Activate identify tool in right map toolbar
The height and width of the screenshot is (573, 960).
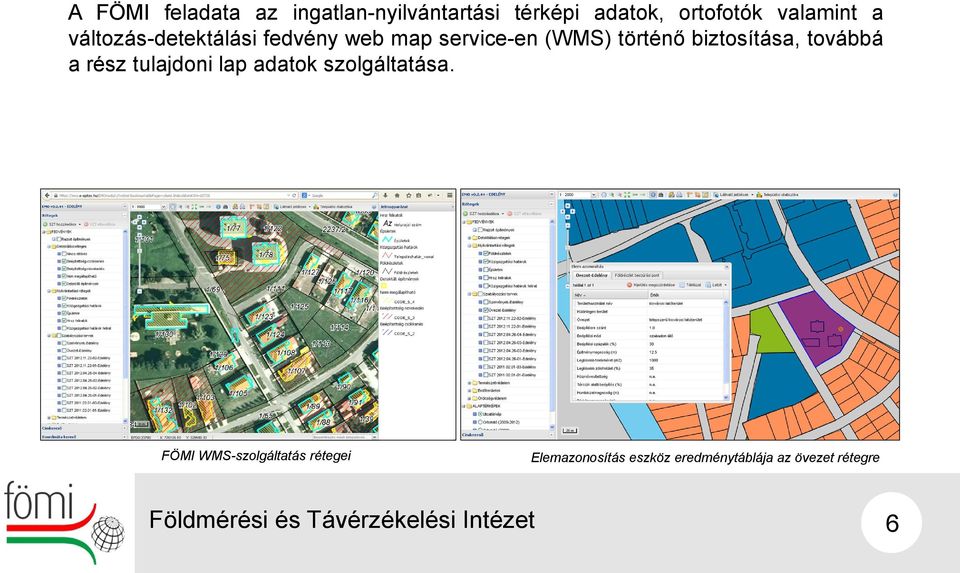pyautogui.click(x=653, y=195)
